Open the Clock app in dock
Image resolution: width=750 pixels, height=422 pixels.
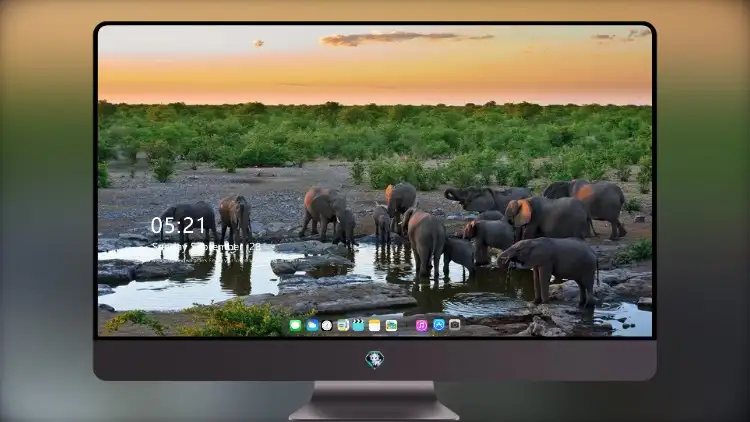tap(327, 325)
